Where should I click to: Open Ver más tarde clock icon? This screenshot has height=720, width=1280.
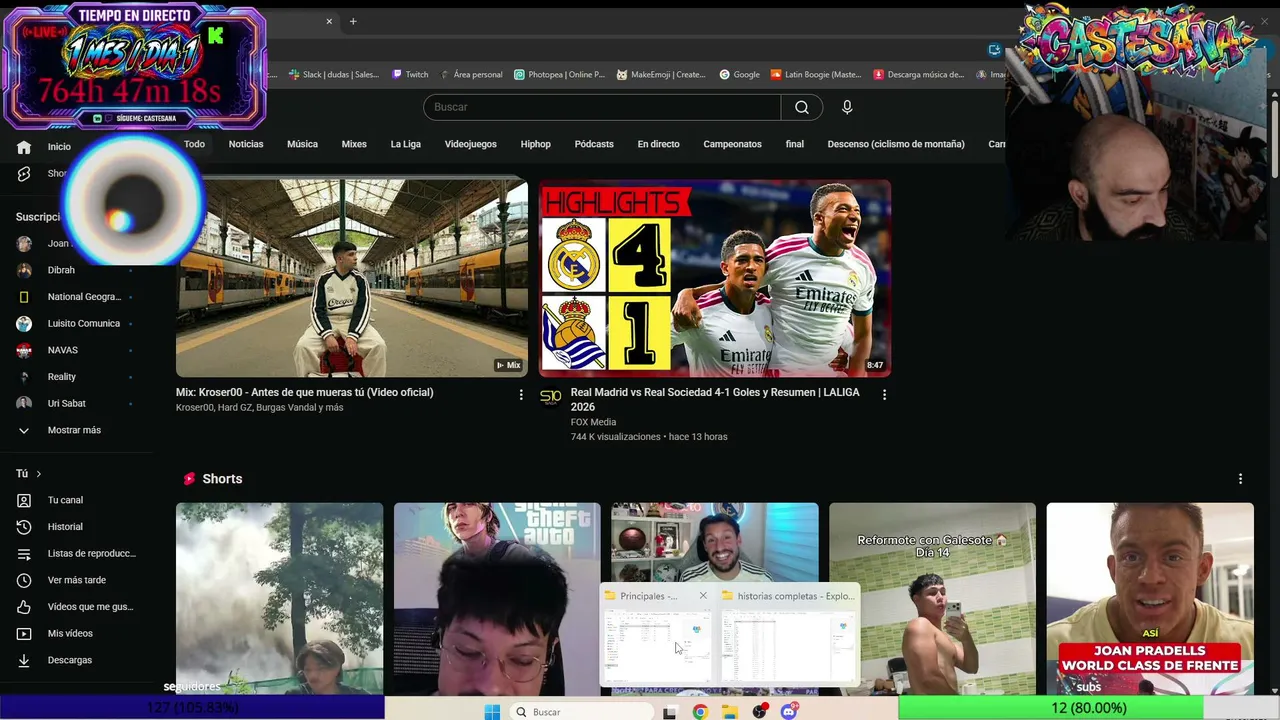point(24,580)
